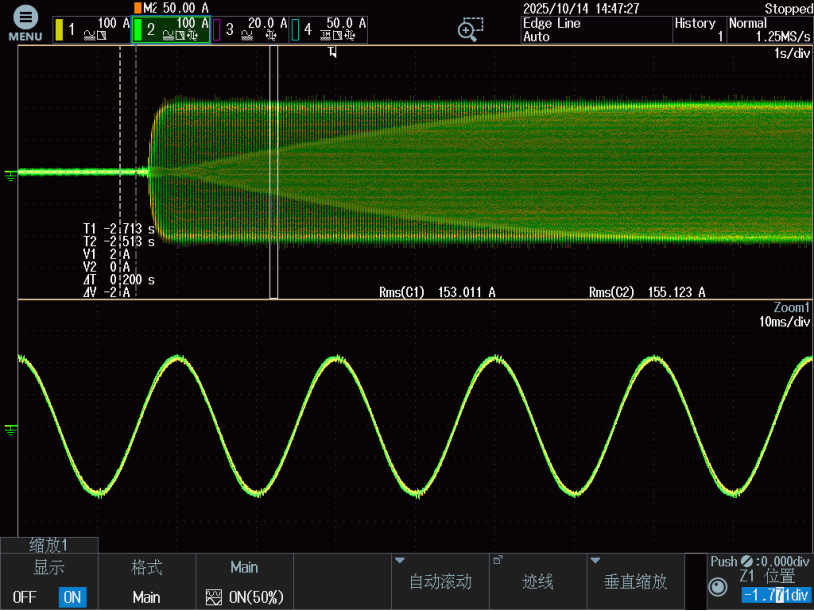Select the 缩放1 tab
Screen dimensions: 814x611
click(49, 546)
